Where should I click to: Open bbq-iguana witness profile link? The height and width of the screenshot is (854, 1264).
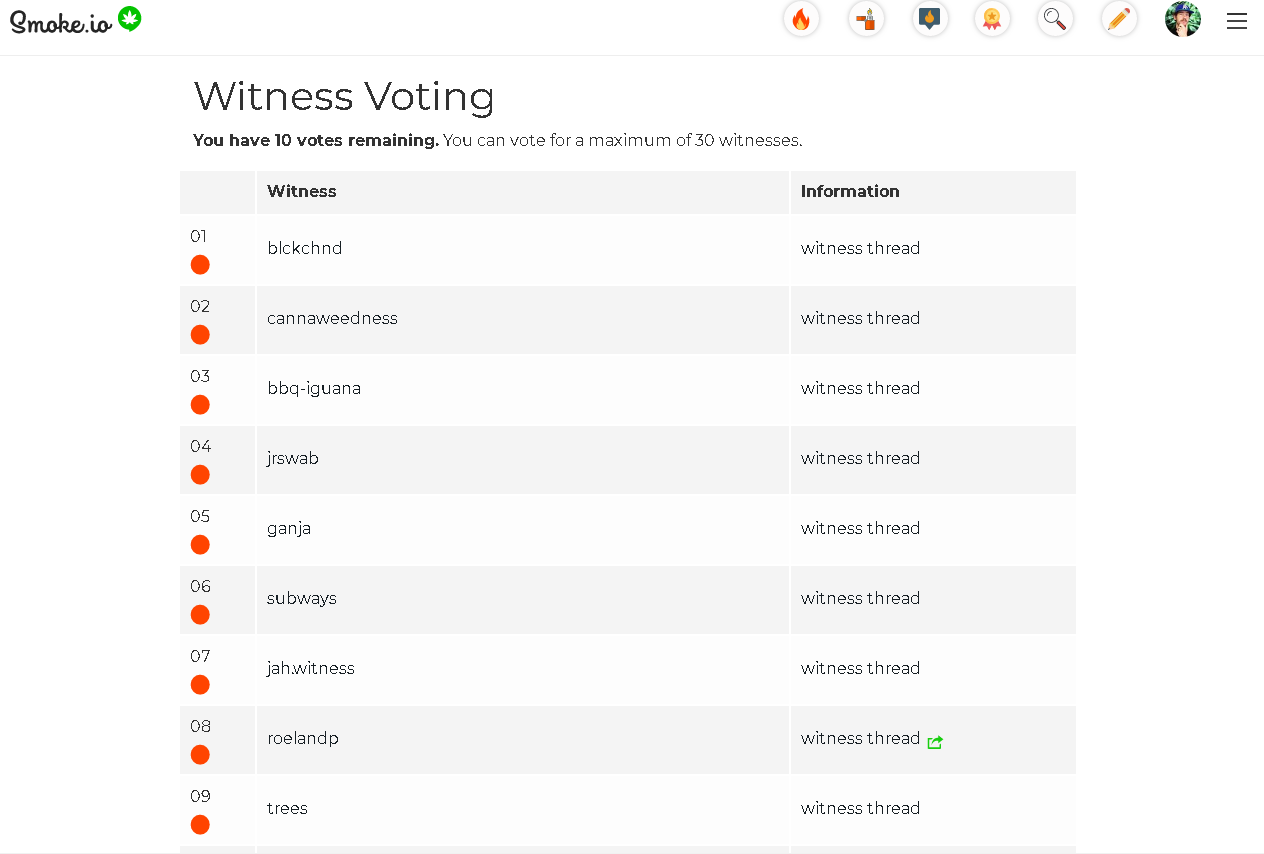point(314,388)
